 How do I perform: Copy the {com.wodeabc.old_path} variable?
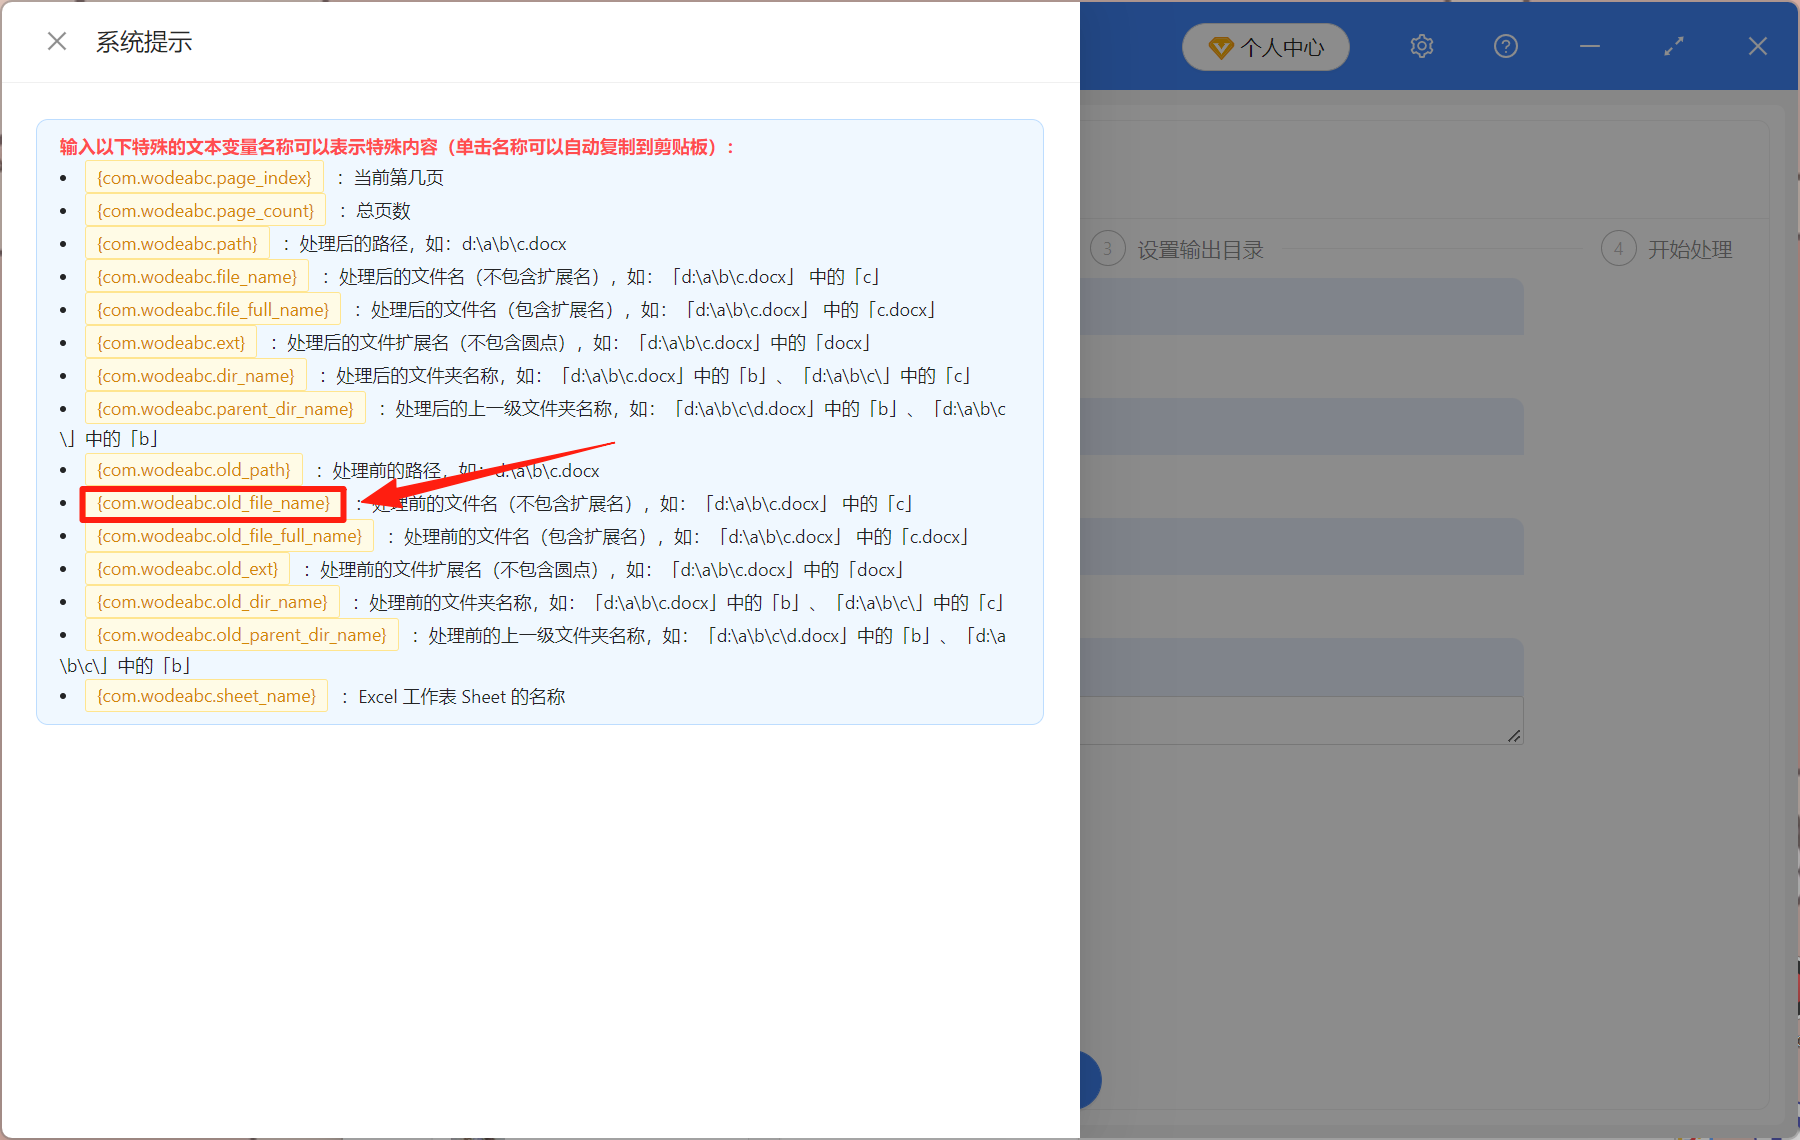pos(193,469)
